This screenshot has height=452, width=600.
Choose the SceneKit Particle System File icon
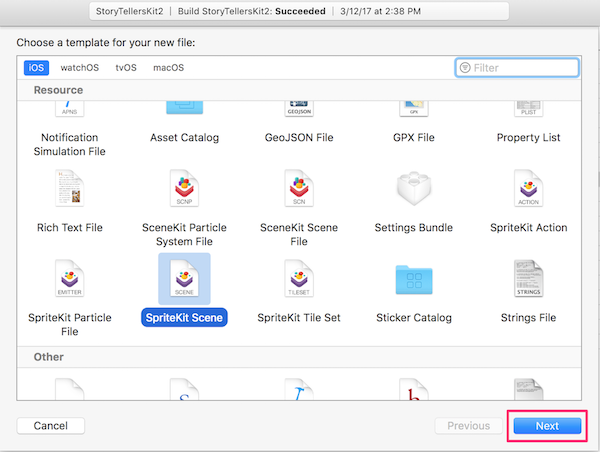[x=184, y=188]
